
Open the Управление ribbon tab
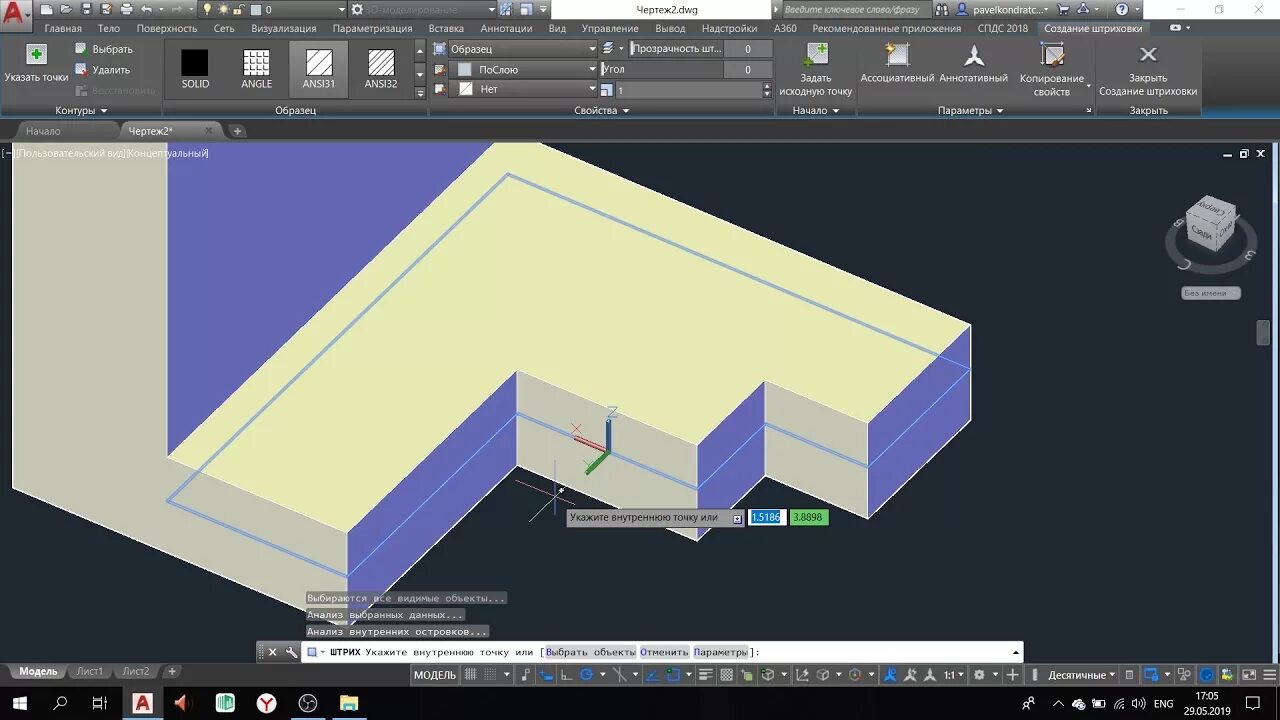610,29
